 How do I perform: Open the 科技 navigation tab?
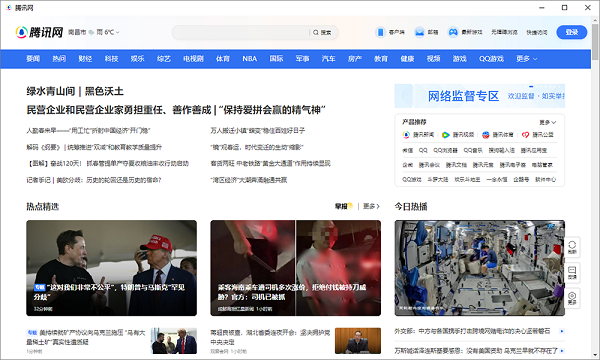tap(111, 59)
